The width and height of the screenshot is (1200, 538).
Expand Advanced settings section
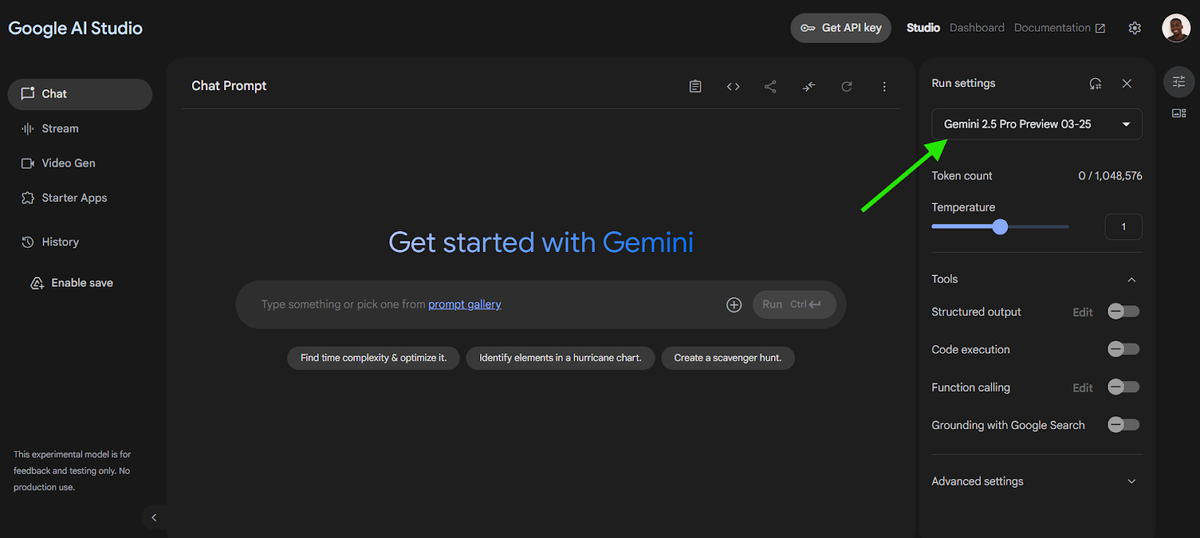1131,482
